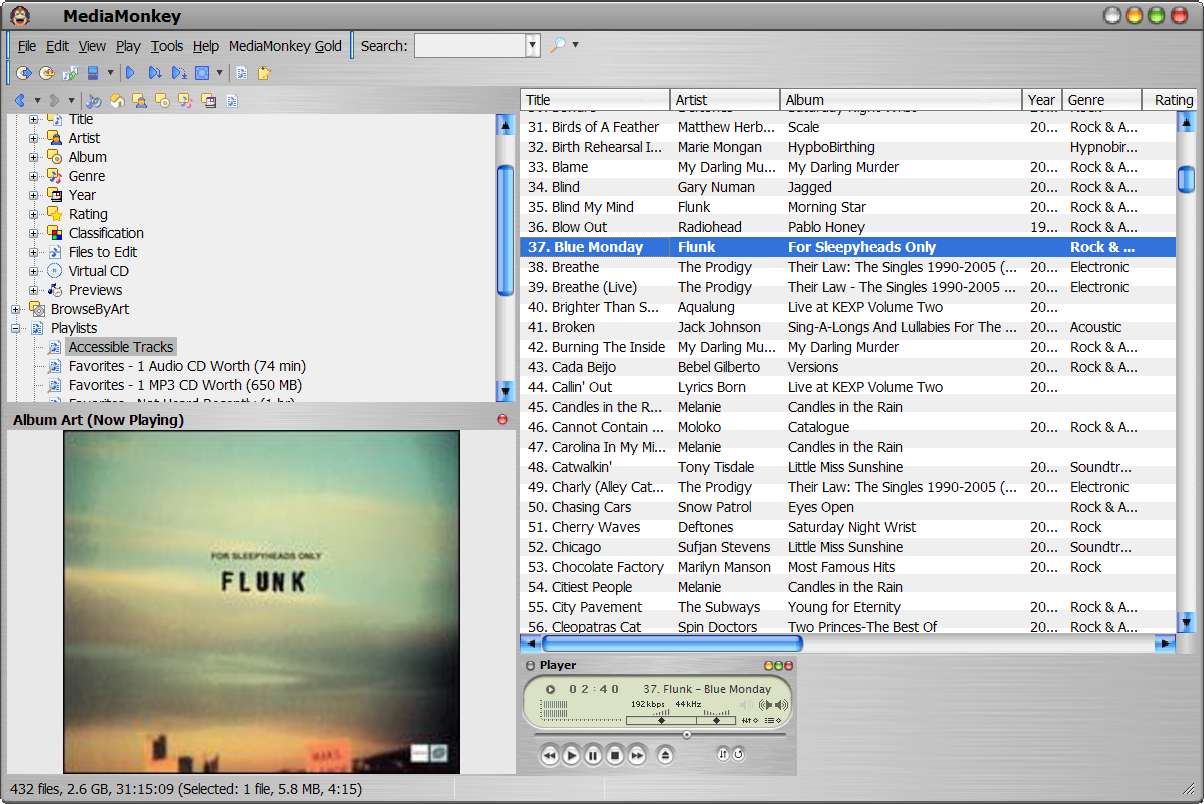Click the back navigation arrow icon
This screenshot has height=804, width=1204.
click(20, 98)
